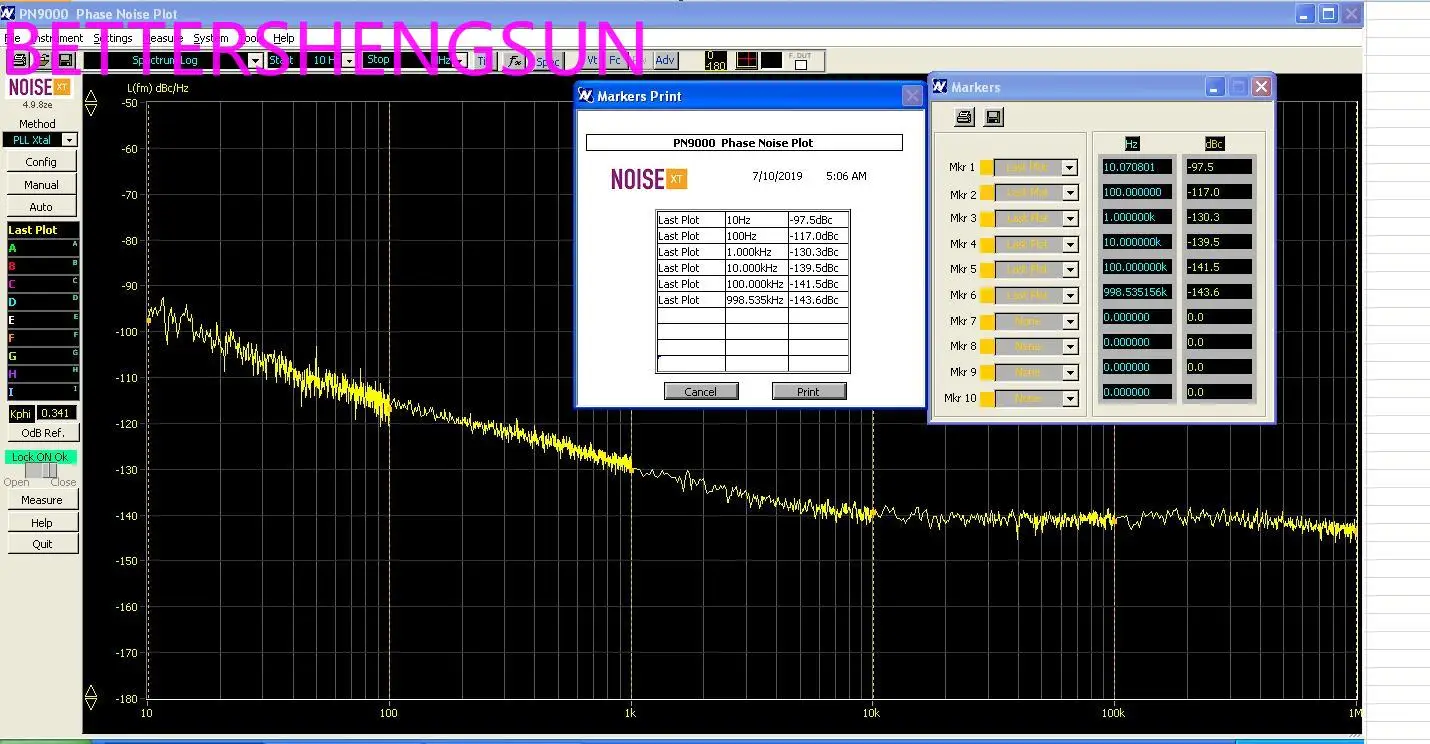The height and width of the screenshot is (744, 1430).
Task: Toggle the Open/Close loop switch
Action: click(x=41, y=470)
